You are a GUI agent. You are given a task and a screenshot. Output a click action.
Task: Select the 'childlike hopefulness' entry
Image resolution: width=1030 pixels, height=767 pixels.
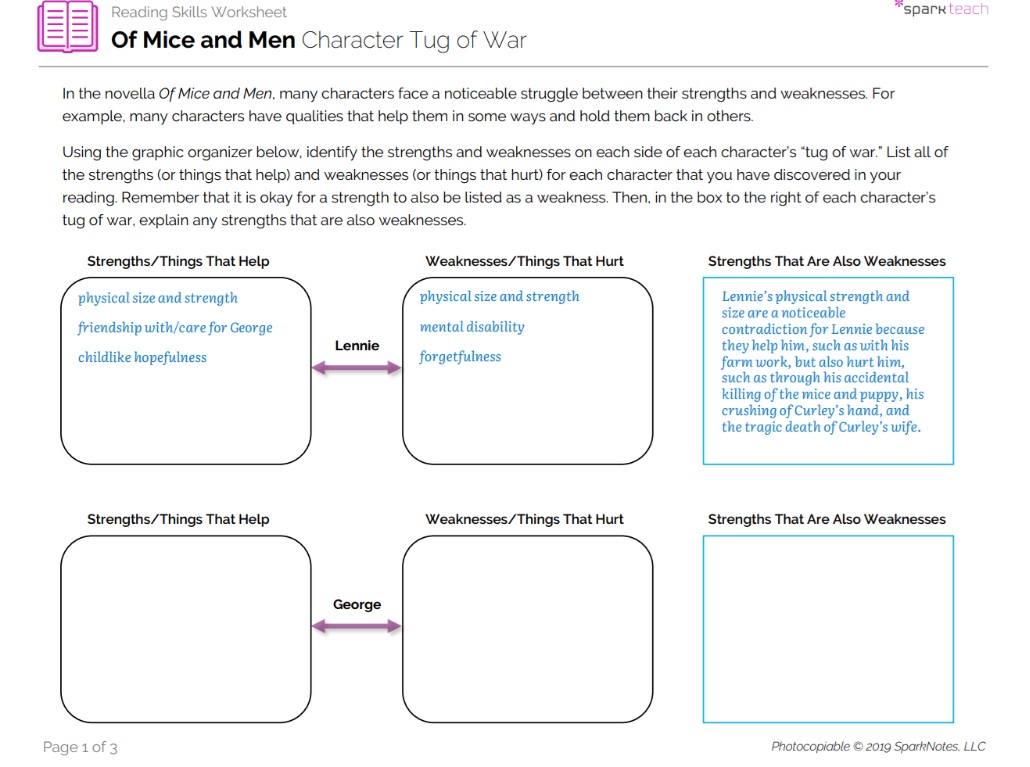(x=142, y=358)
